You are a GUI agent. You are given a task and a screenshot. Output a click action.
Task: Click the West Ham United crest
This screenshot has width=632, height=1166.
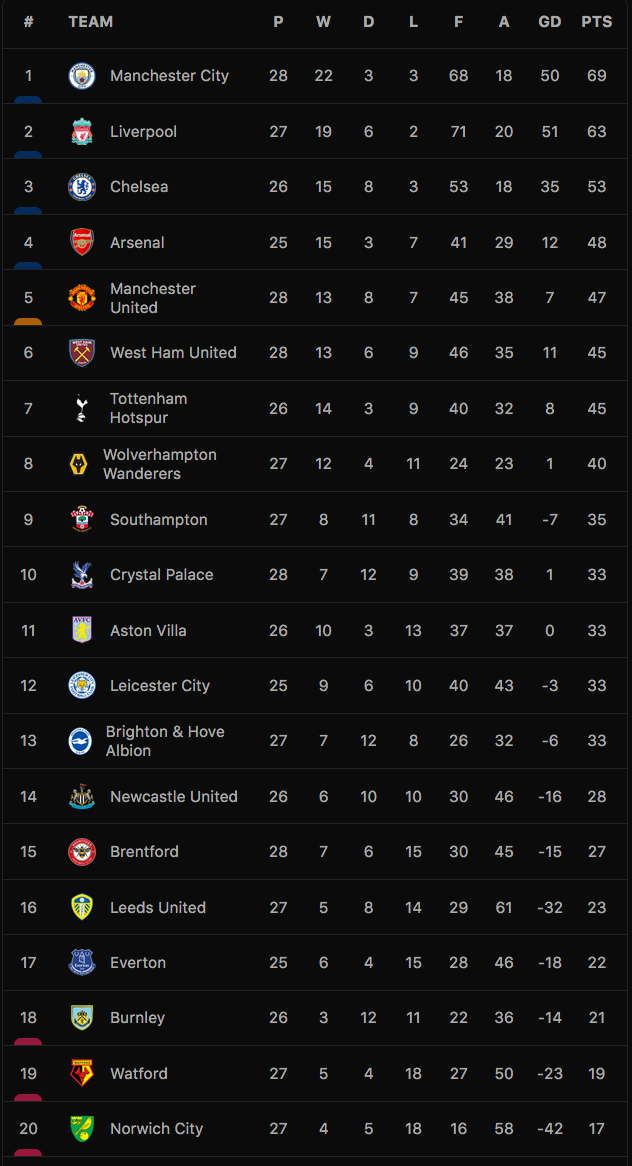(x=82, y=352)
